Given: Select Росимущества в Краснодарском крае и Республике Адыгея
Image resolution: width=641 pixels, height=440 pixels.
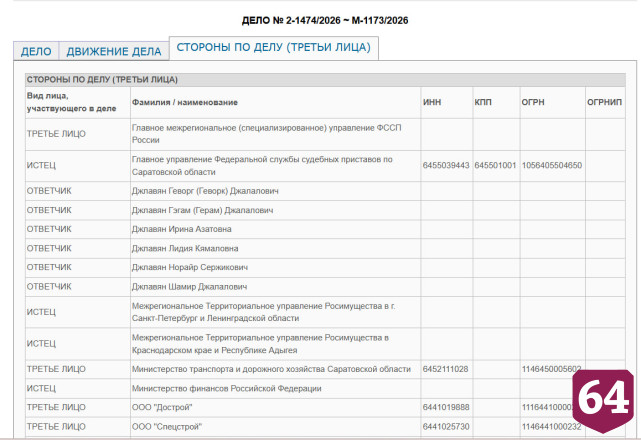Looking at the screenshot, I should [x=260, y=344].
